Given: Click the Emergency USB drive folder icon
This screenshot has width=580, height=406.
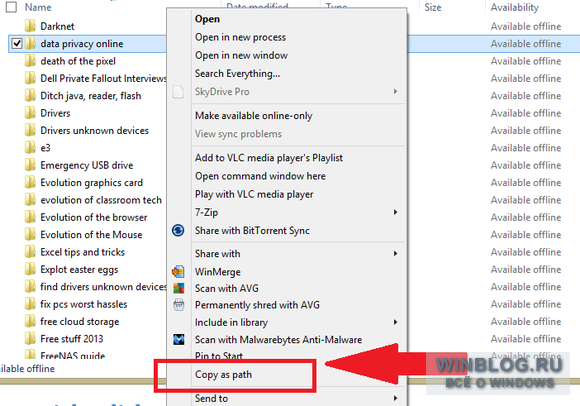Looking at the screenshot, I should pyautogui.click(x=30, y=165).
